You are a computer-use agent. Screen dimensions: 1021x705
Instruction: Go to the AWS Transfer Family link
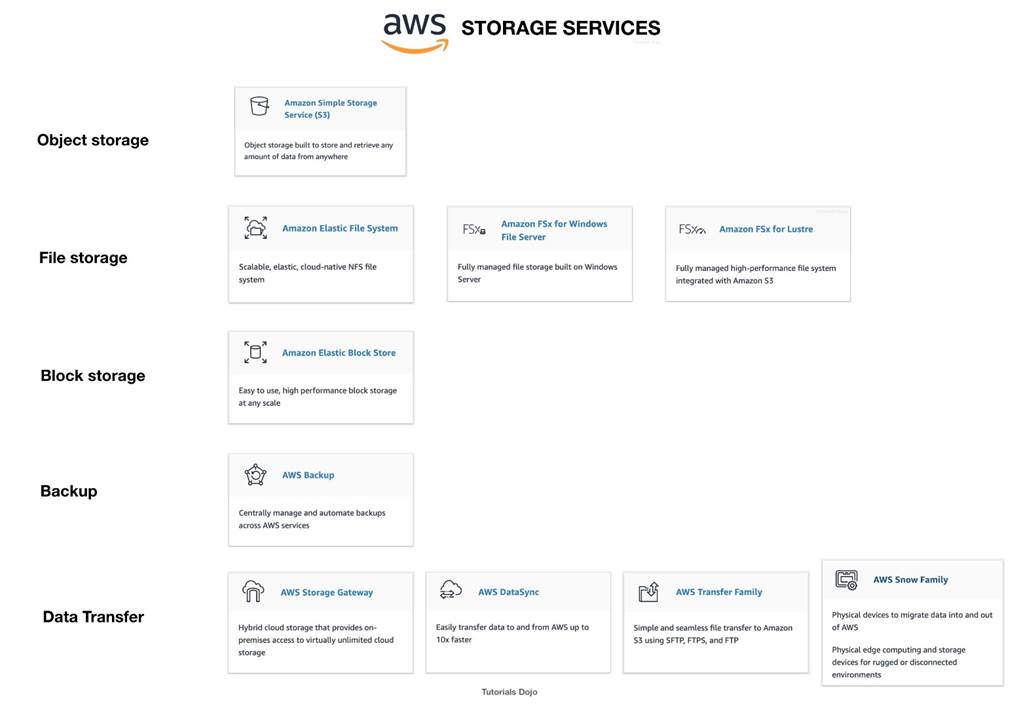coord(718,592)
